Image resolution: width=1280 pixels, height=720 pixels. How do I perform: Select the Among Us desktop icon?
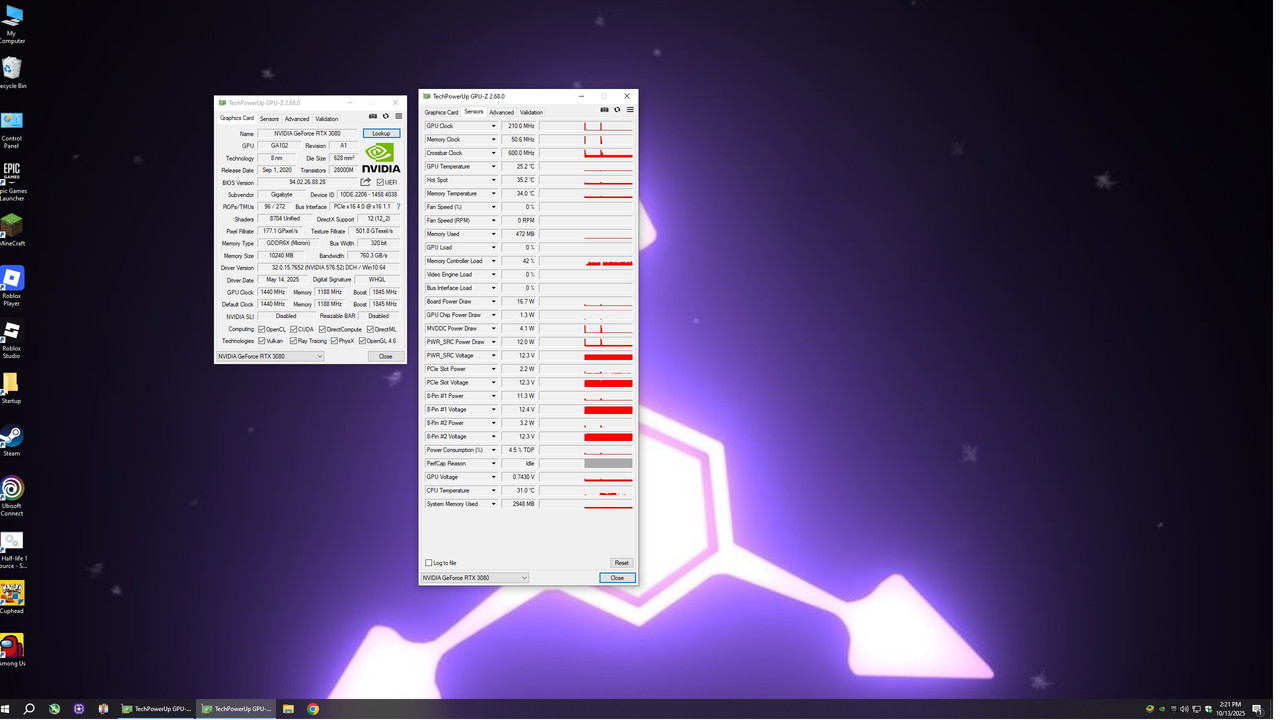12,650
